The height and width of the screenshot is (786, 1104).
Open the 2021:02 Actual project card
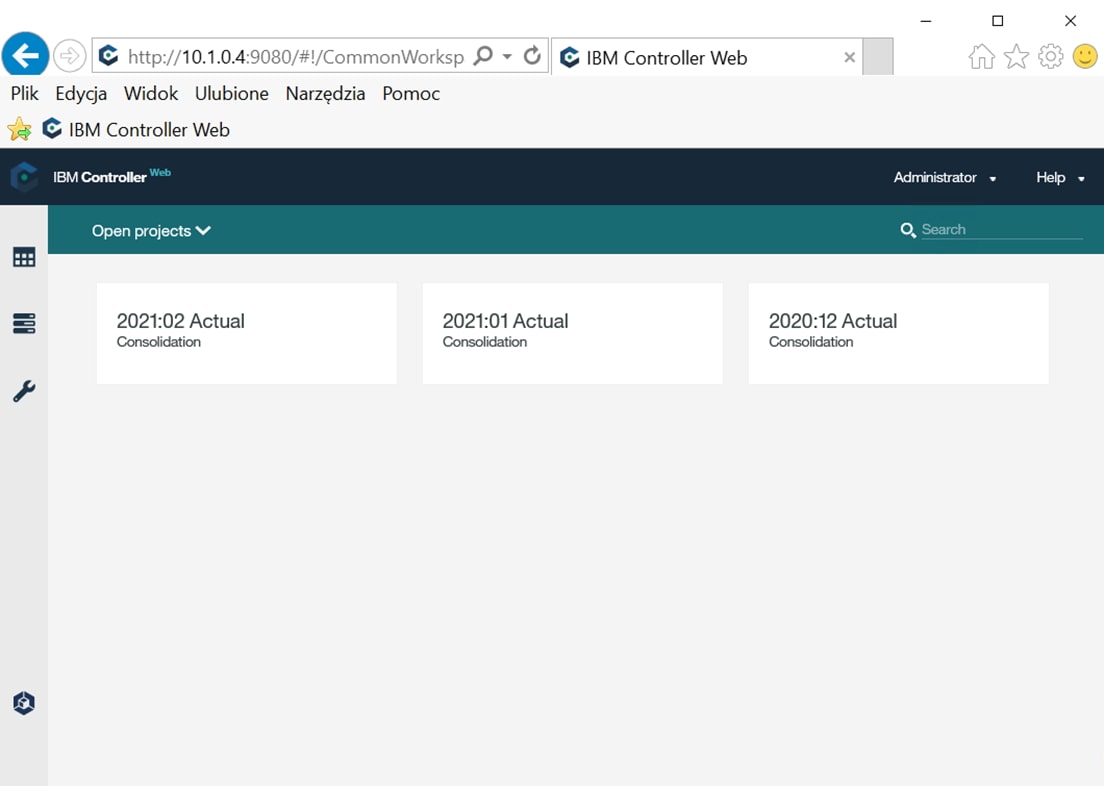click(x=246, y=333)
